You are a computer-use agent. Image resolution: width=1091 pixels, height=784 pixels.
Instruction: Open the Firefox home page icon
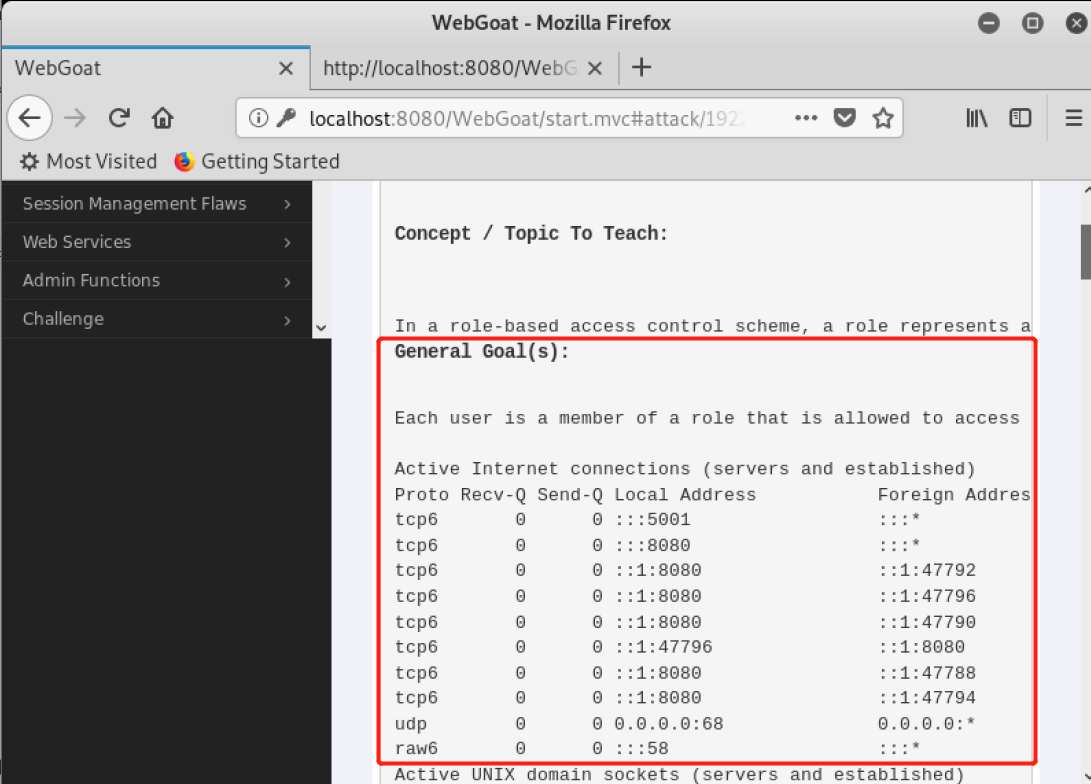tap(162, 118)
